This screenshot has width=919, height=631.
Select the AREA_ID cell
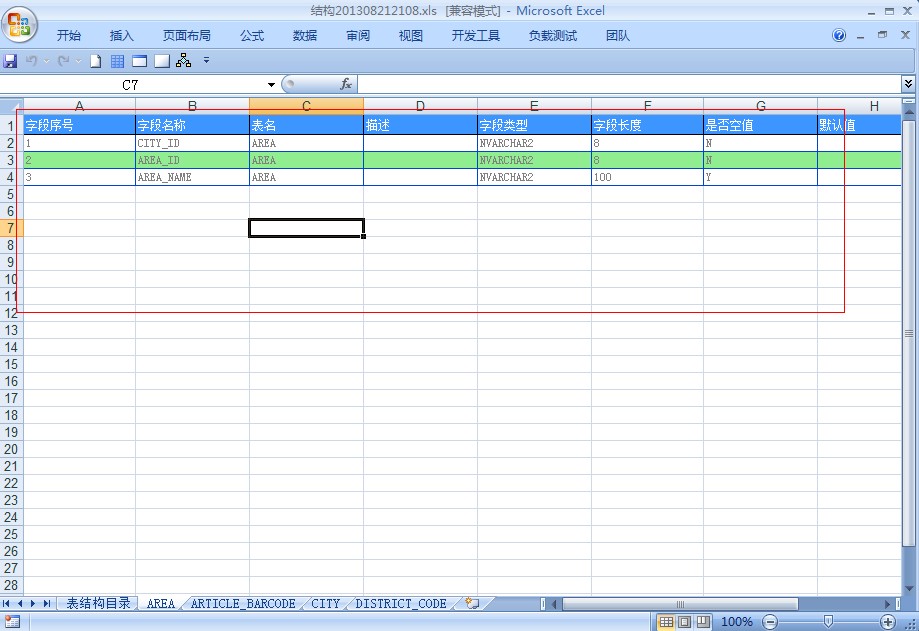pyautogui.click(x=192, y=160)
